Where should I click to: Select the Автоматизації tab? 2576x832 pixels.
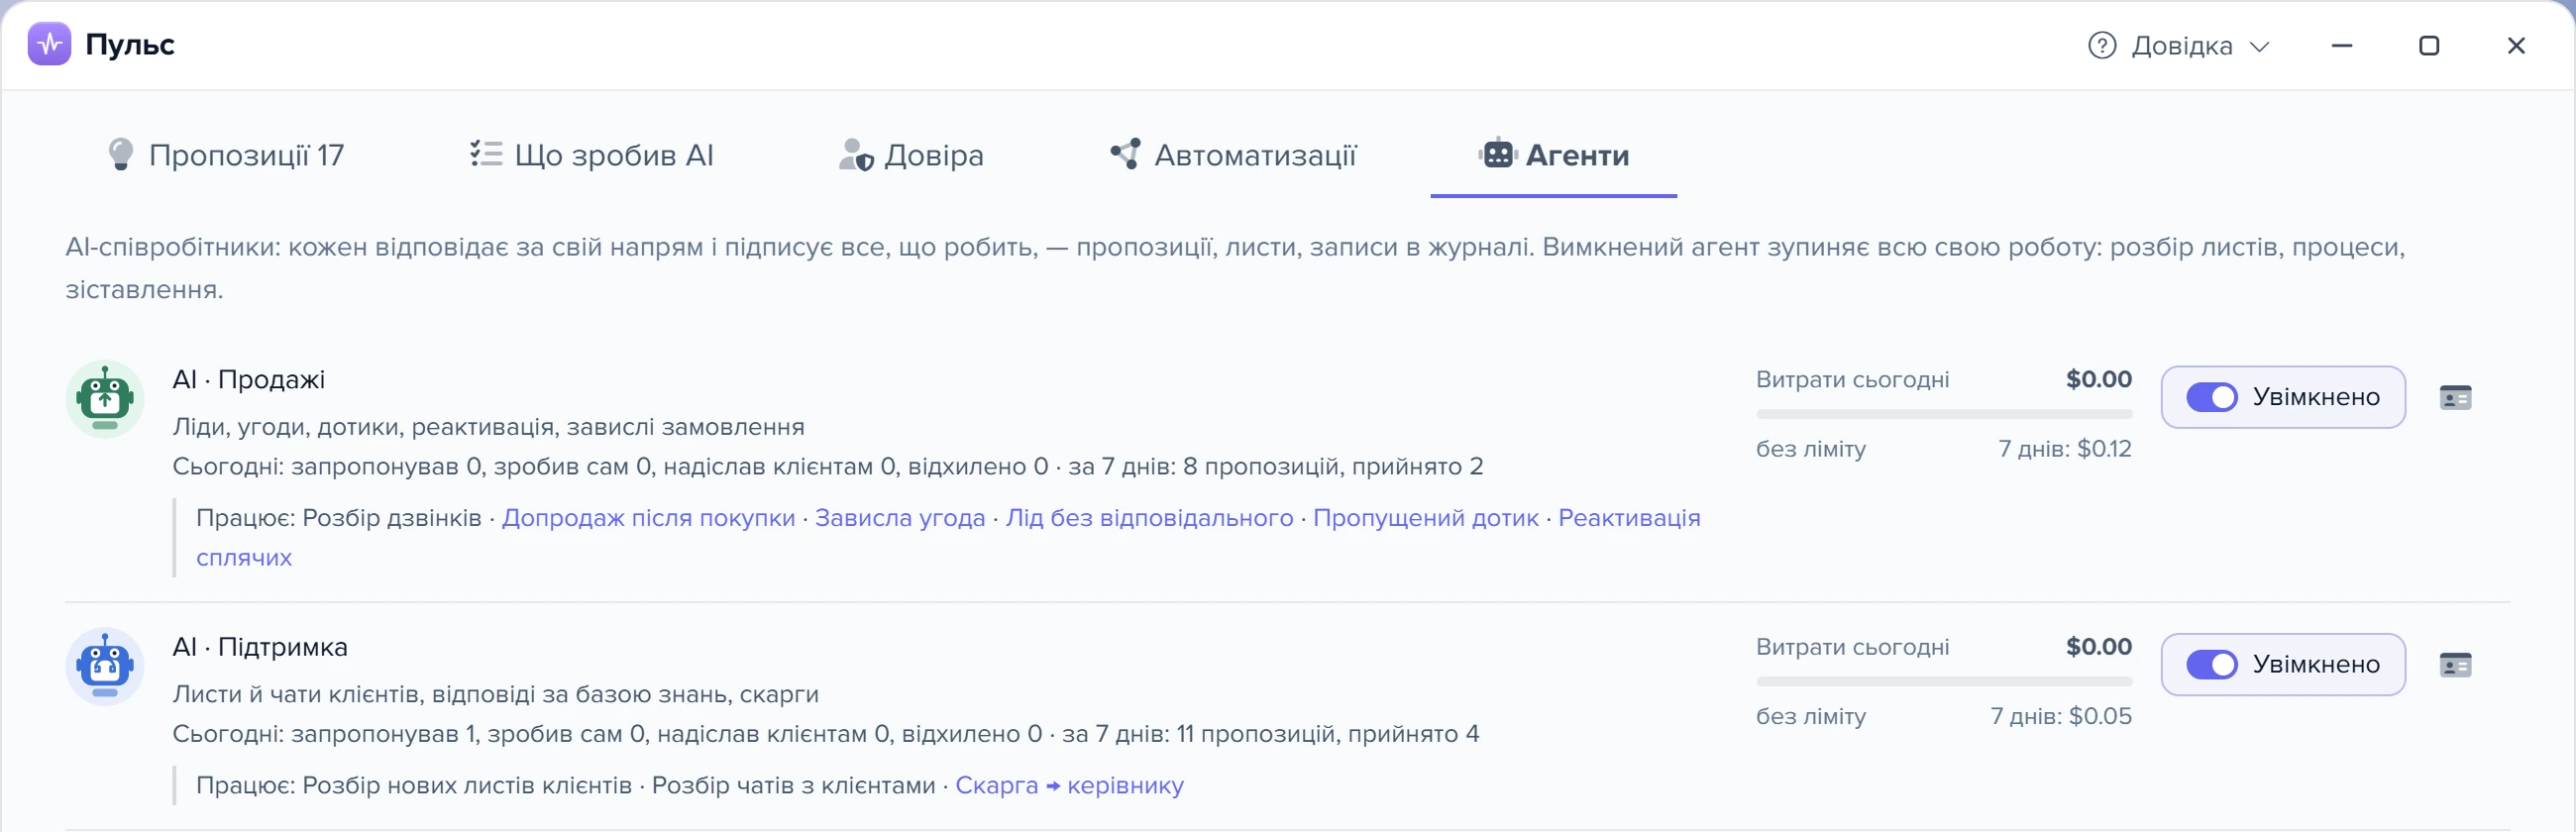tap(1233, 155)
